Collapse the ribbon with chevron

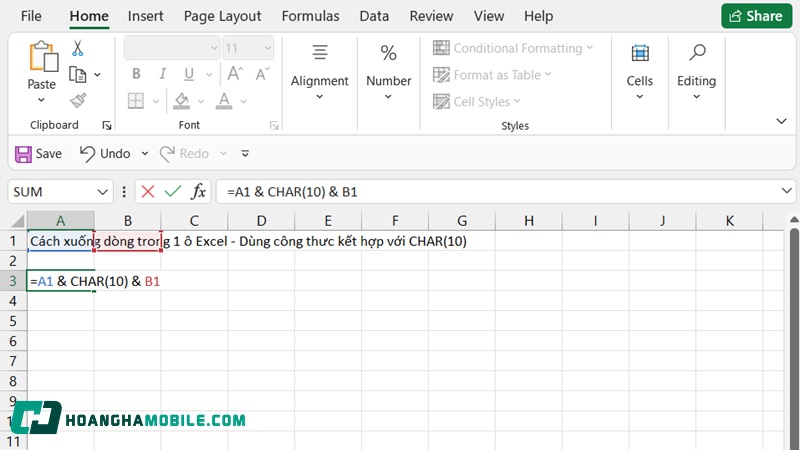click(781, 121)
